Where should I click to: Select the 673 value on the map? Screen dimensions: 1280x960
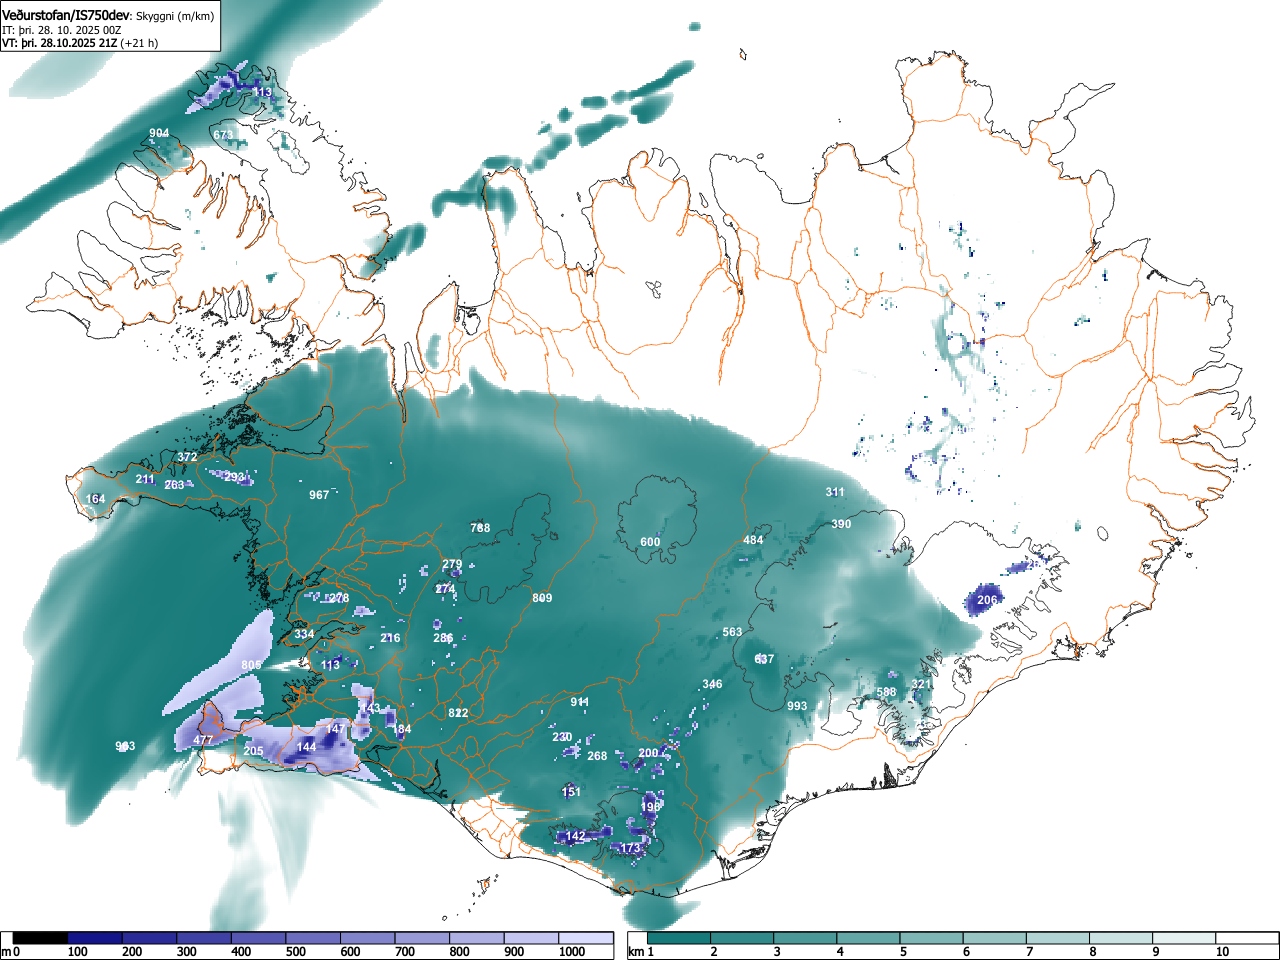pyautogui.click(x=223, y=135)
